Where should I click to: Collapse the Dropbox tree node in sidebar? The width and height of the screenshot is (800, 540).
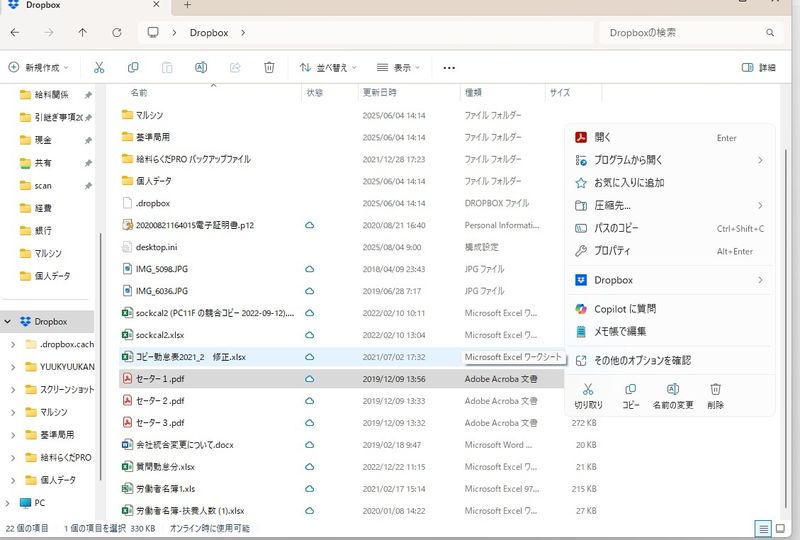[x=9, y=321]
